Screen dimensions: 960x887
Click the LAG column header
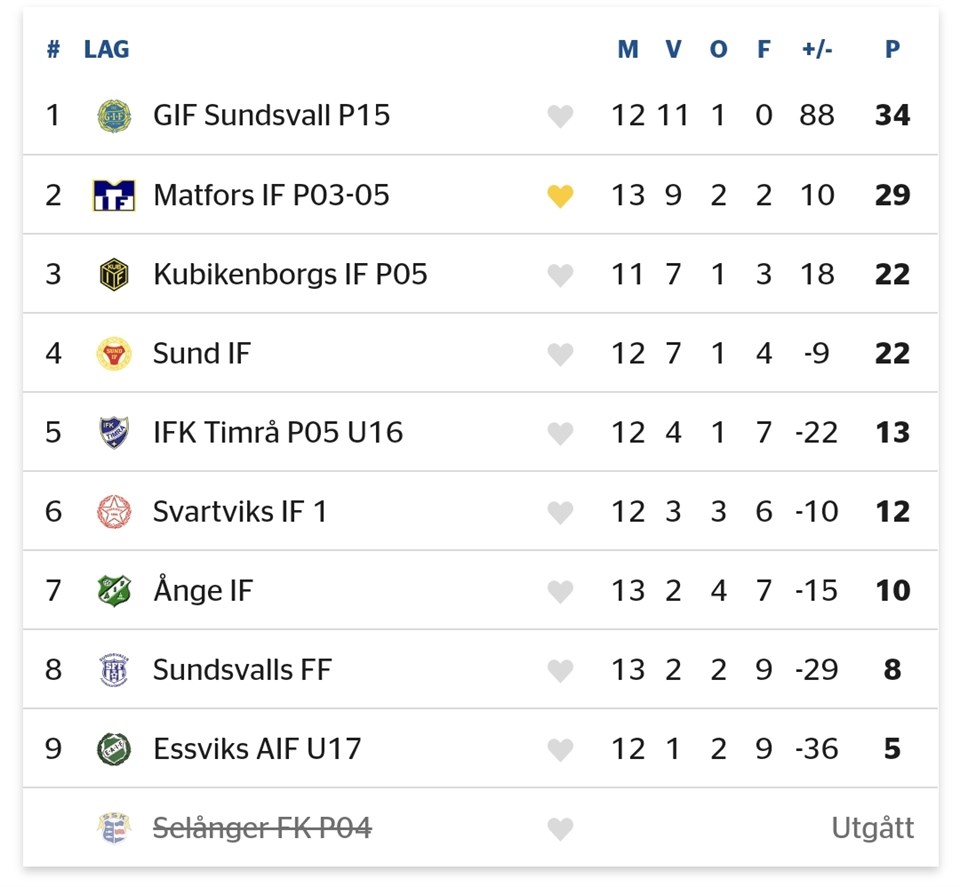pos(106,49)
